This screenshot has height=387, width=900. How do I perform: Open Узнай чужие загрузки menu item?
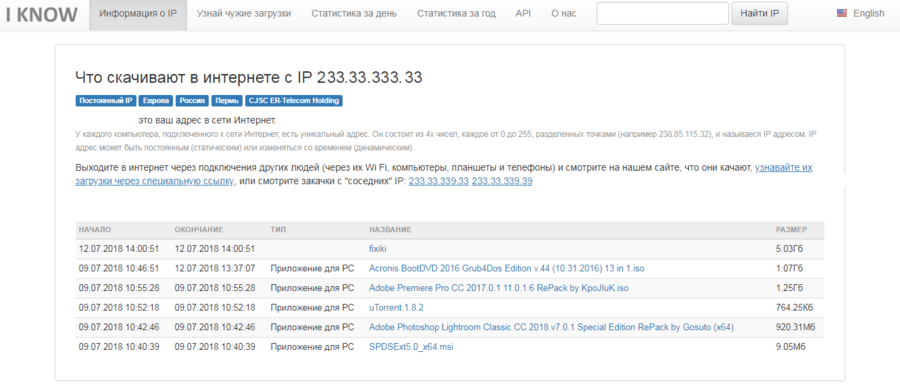pos(243,14)
